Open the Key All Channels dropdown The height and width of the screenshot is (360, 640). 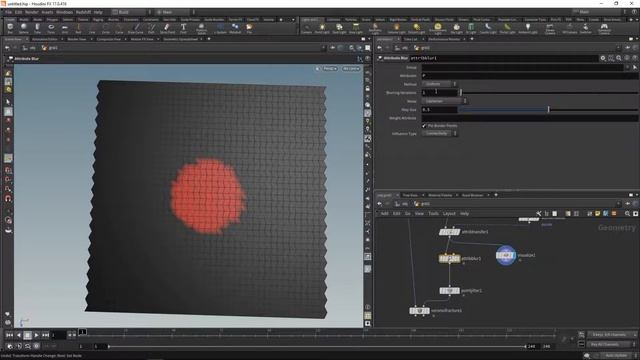tap(612, 344)
